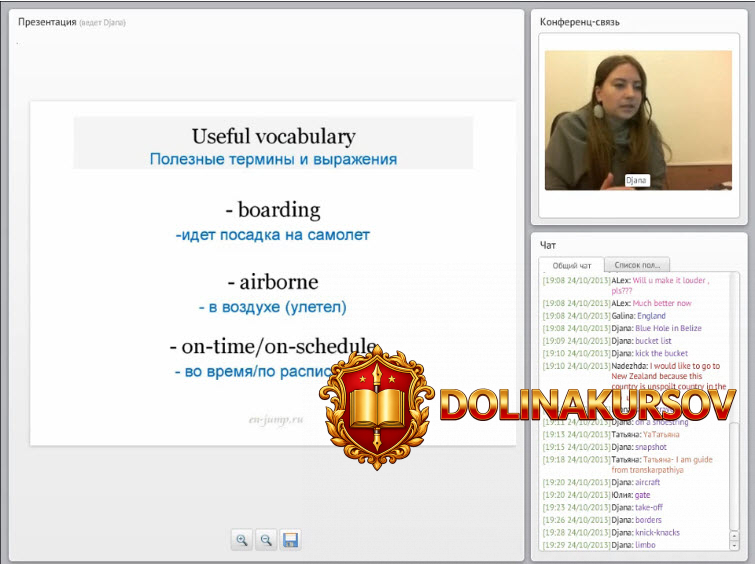Click the 'knick-knacks' chat message
This screenshot has width=755, height=564.
tap(657, 532)
